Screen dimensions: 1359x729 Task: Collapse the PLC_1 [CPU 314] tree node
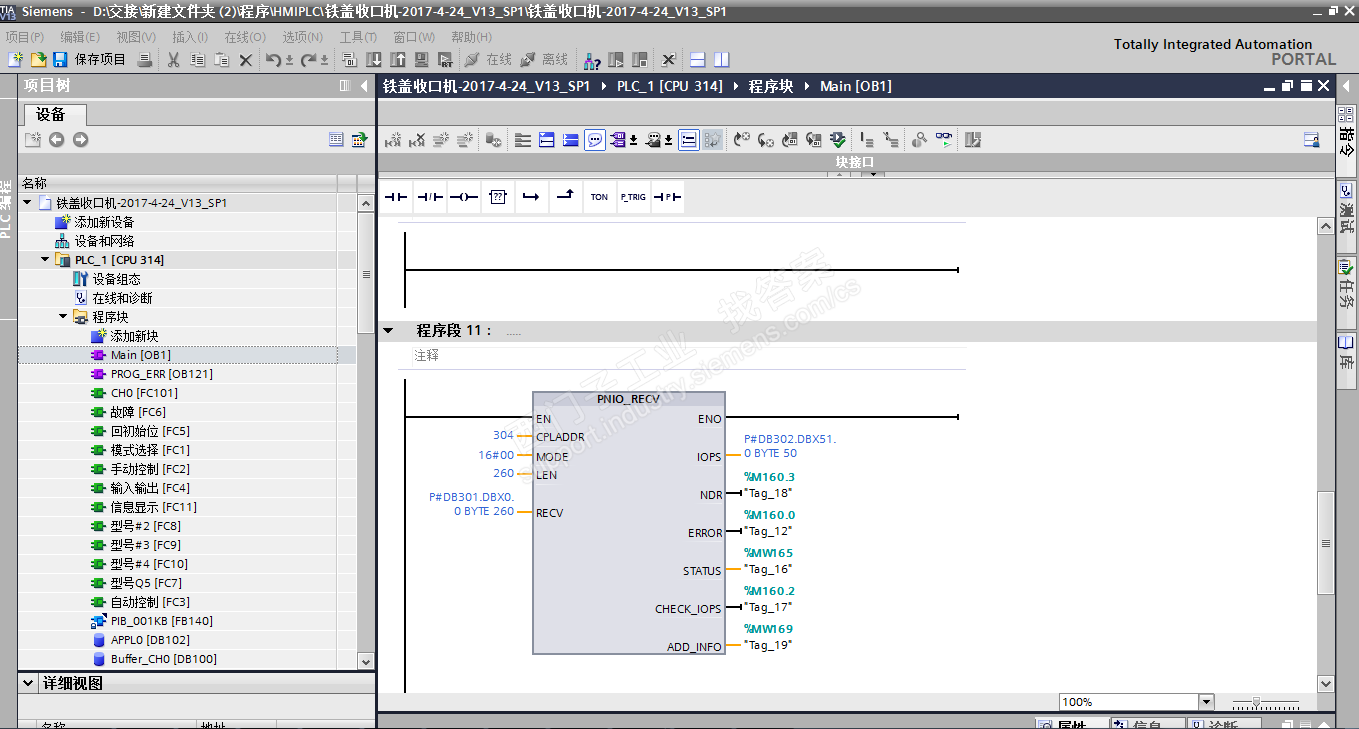tap(45, 260)
